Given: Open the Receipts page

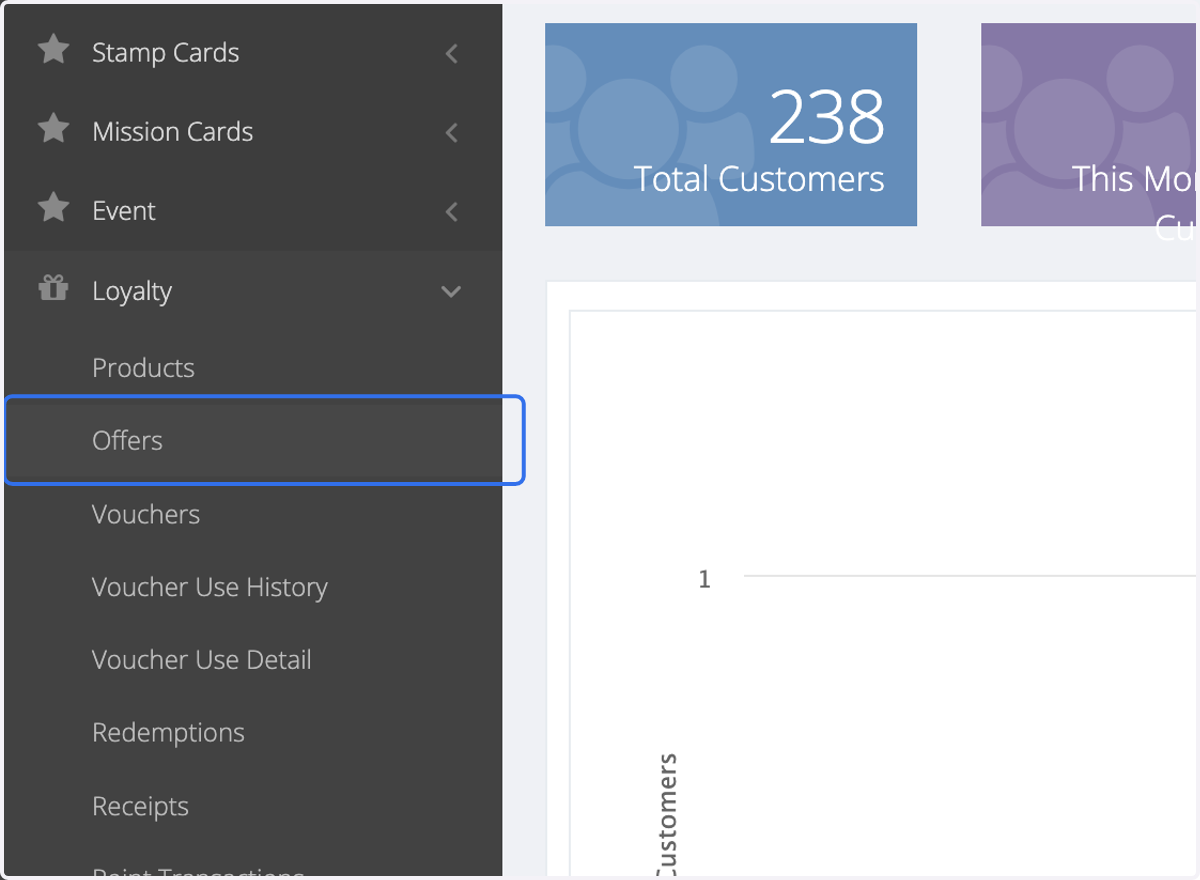Looking at the screenshot, I should click(x=140, y=806).
